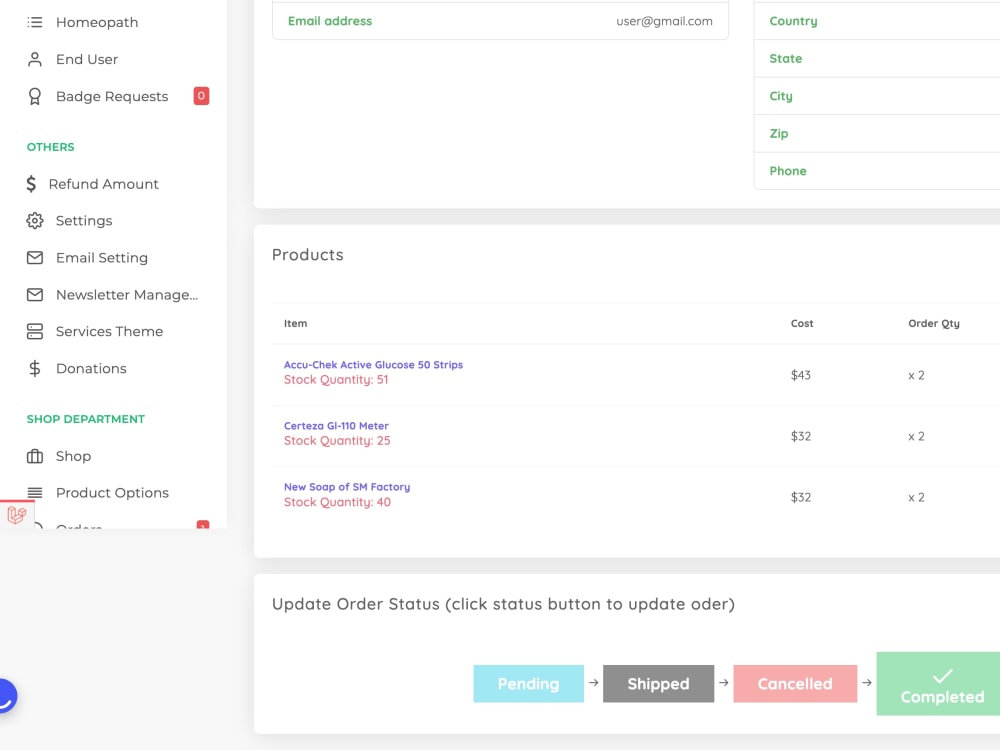This screenshot has width=1000, height=750.
Task: Select the Badge Requests ribbon icon
Action: tap(34, 96)
